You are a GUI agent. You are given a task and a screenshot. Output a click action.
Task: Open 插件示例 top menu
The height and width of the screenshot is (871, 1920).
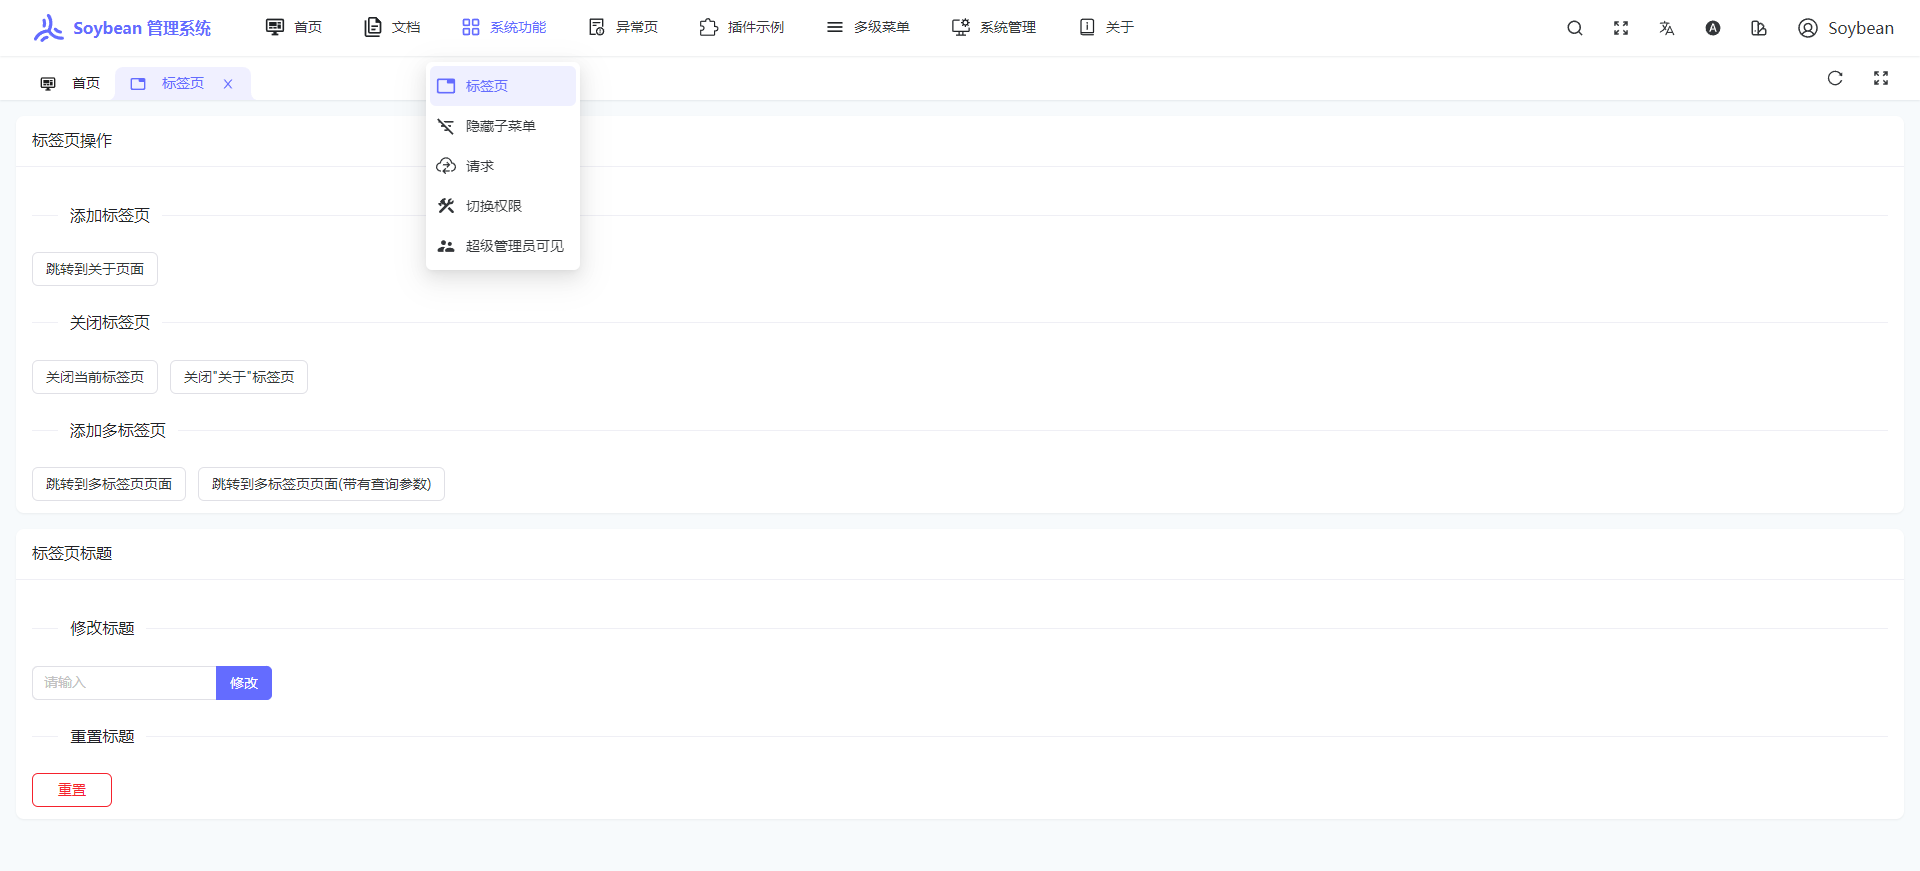pos(742,27)
